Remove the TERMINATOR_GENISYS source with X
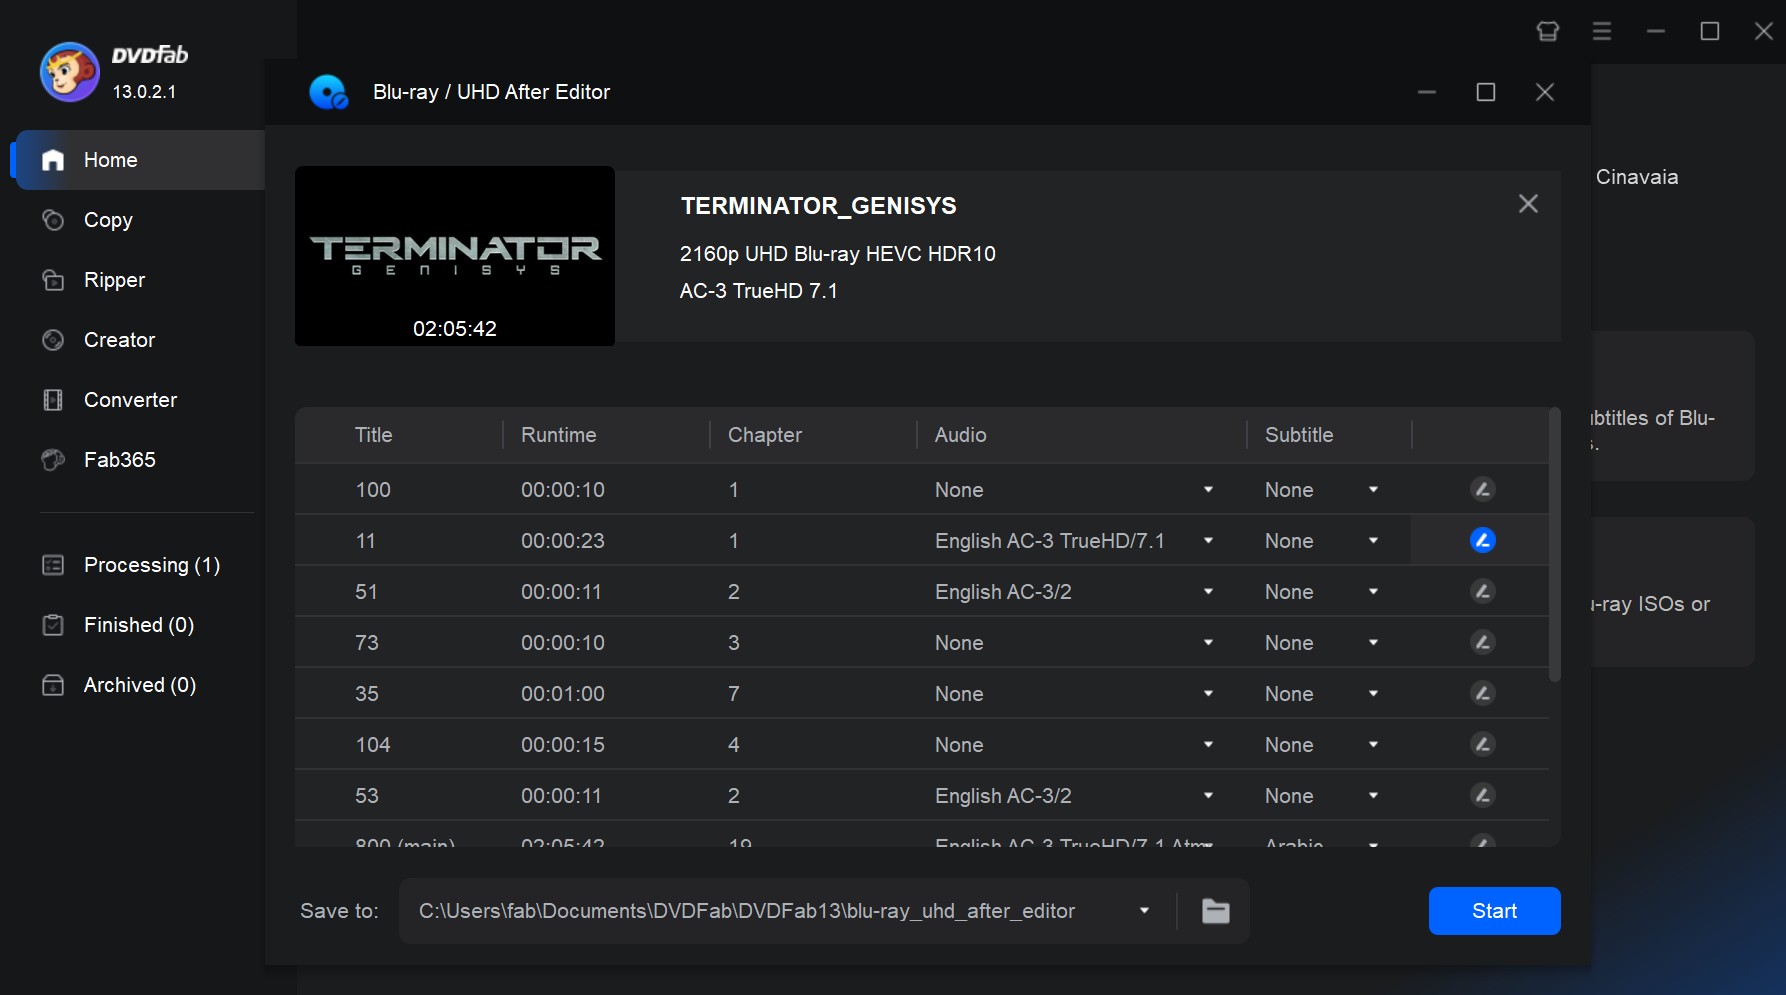Viewport: 1786px width, 995px height. click(x=1528, y=204)
